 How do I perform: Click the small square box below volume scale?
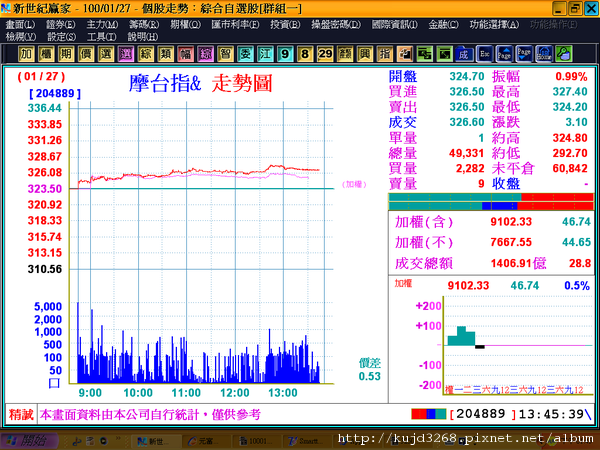coord(54,383)
